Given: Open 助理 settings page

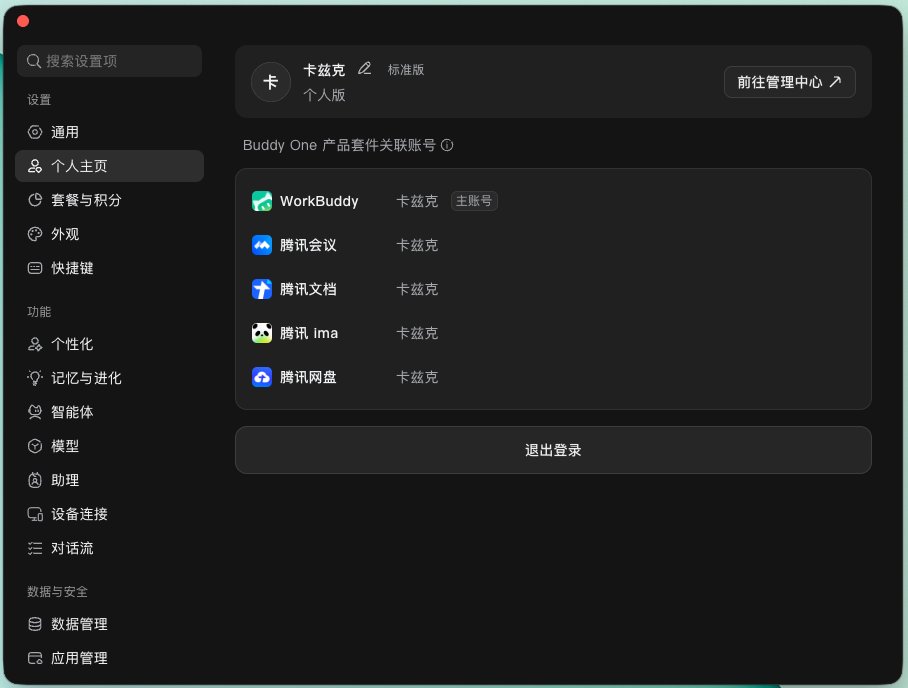Looking at the screenshot, I should 109,480.
